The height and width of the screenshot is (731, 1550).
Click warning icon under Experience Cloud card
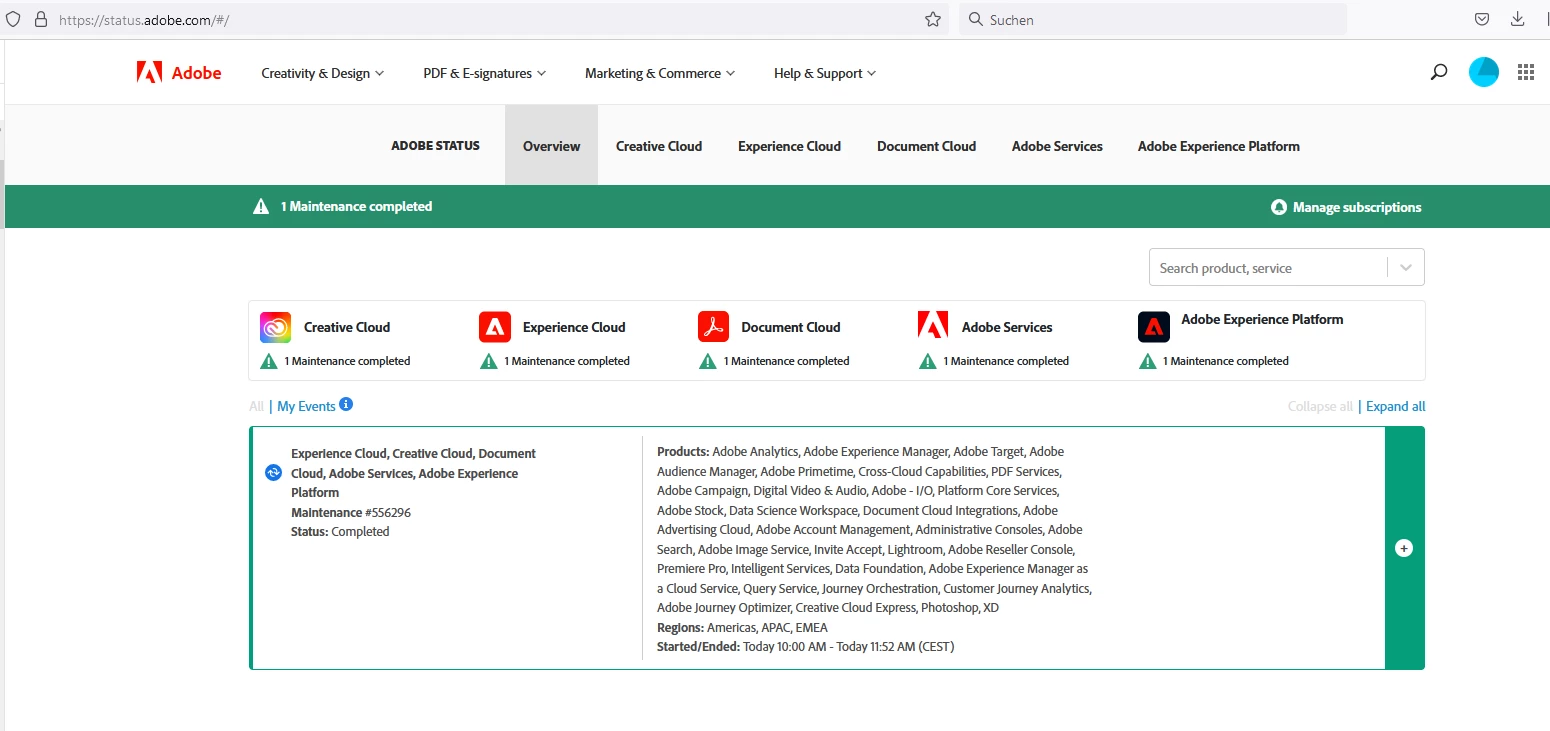(489, 361)
